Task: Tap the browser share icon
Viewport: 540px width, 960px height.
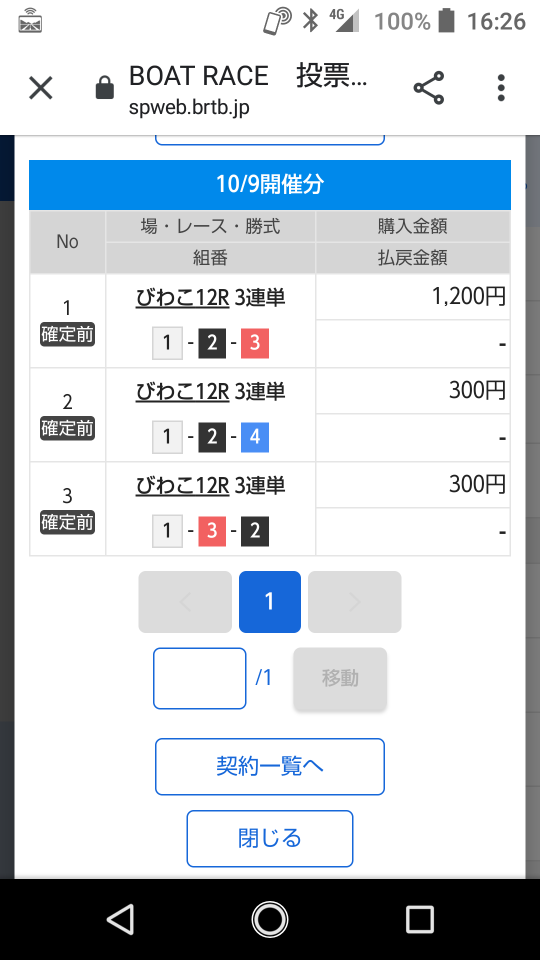Action: (429, 88)
